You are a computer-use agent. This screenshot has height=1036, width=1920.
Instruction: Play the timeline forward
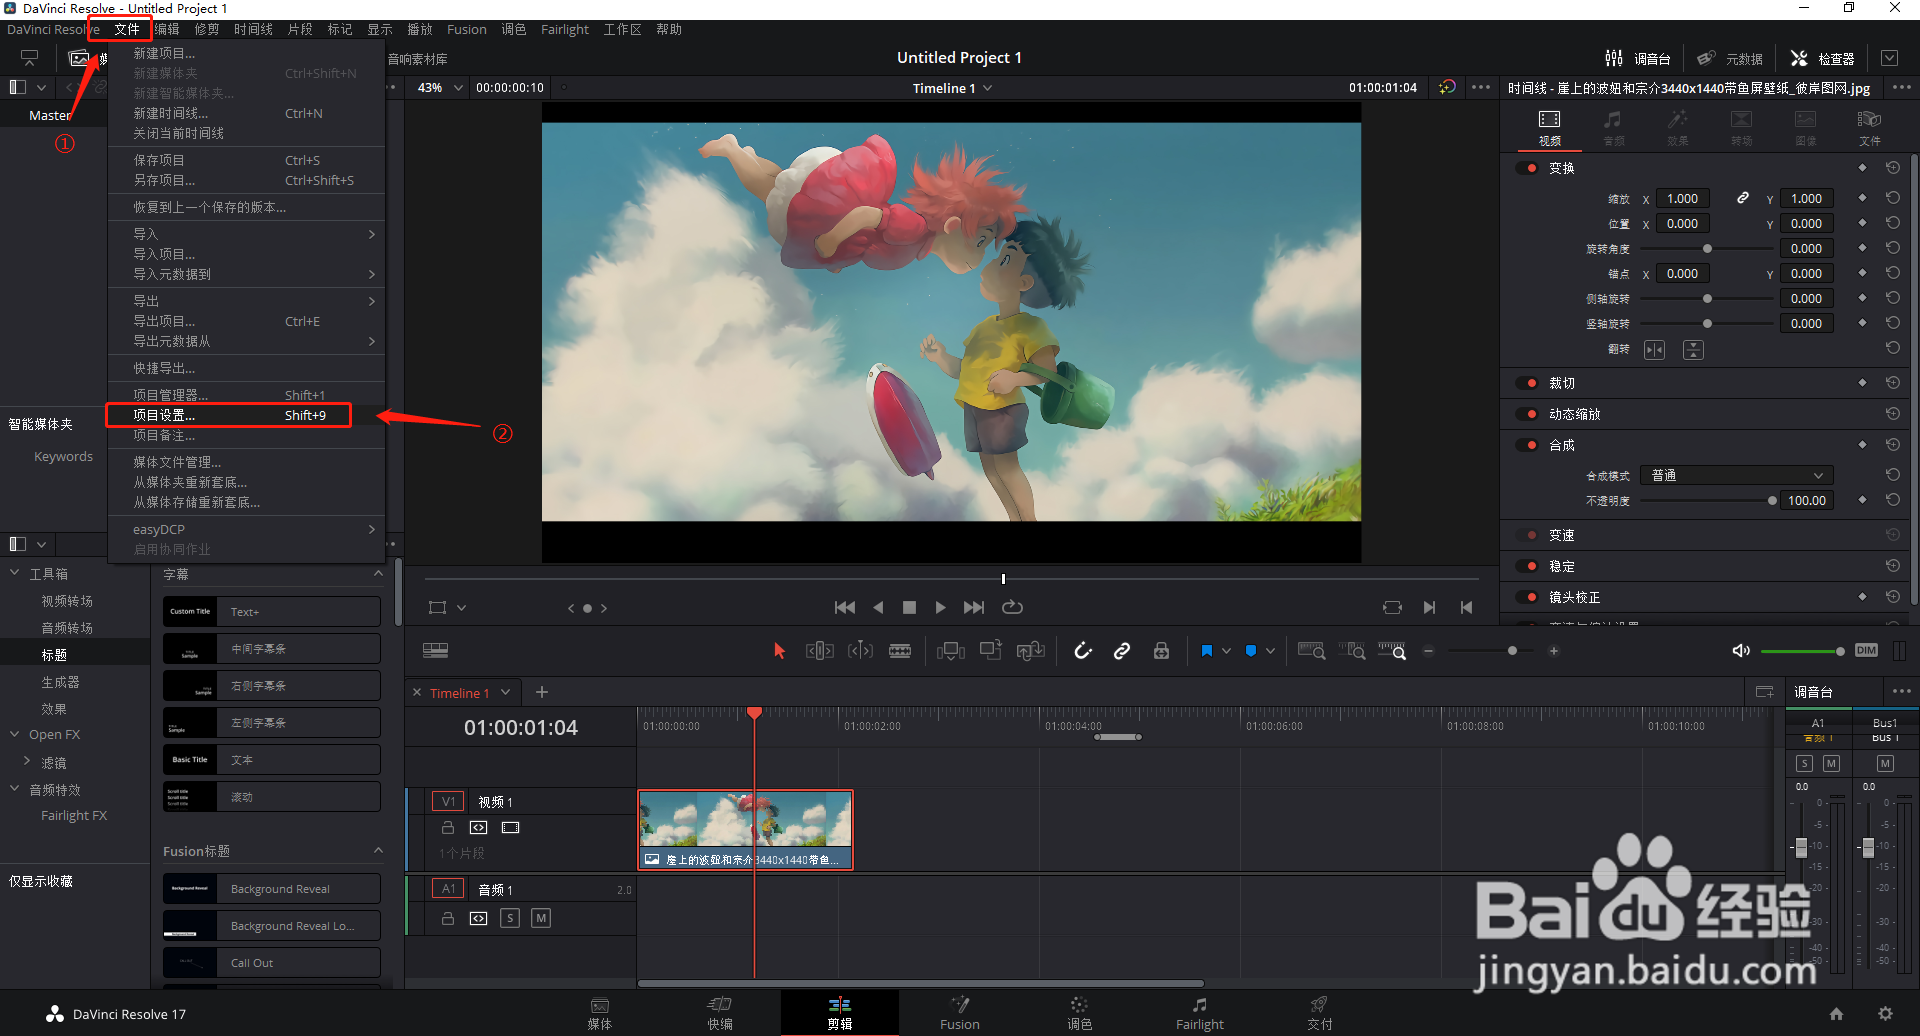(940, 607)
